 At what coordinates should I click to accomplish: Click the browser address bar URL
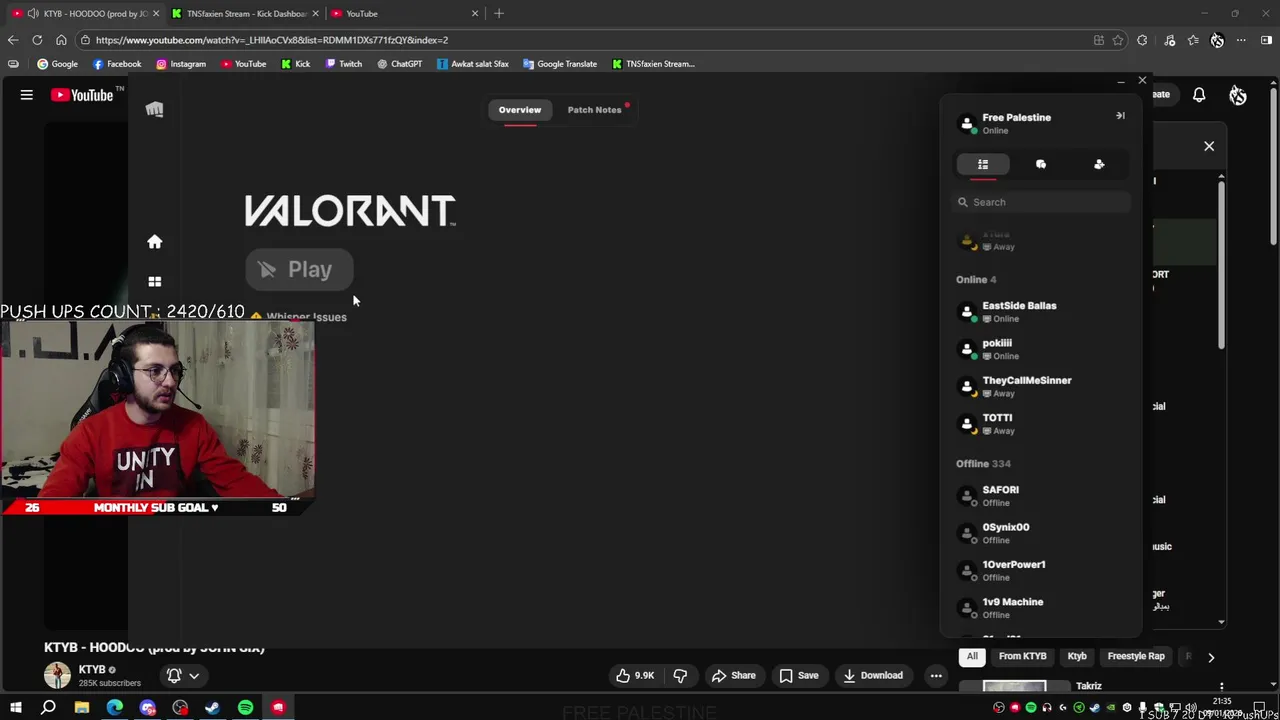(x=272, y=40)
